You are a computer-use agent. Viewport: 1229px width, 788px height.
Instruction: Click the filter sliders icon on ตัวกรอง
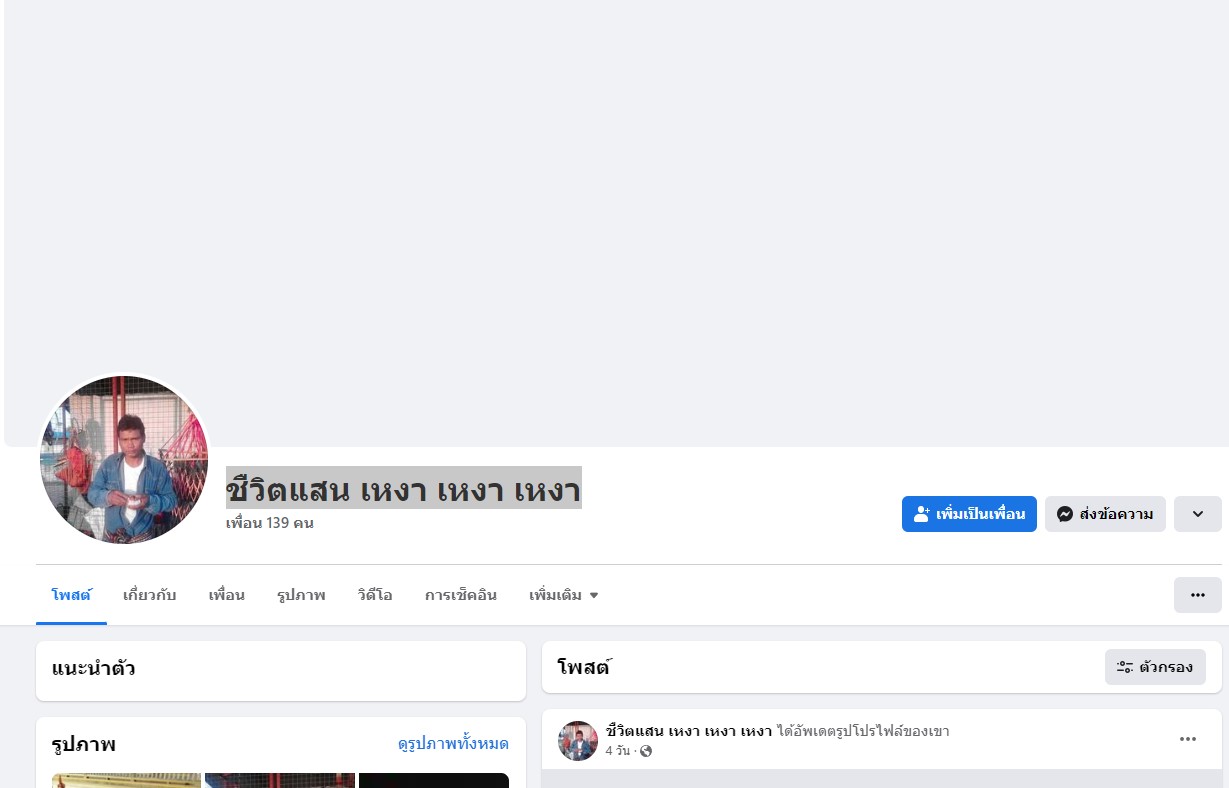tap(1125, 667)
